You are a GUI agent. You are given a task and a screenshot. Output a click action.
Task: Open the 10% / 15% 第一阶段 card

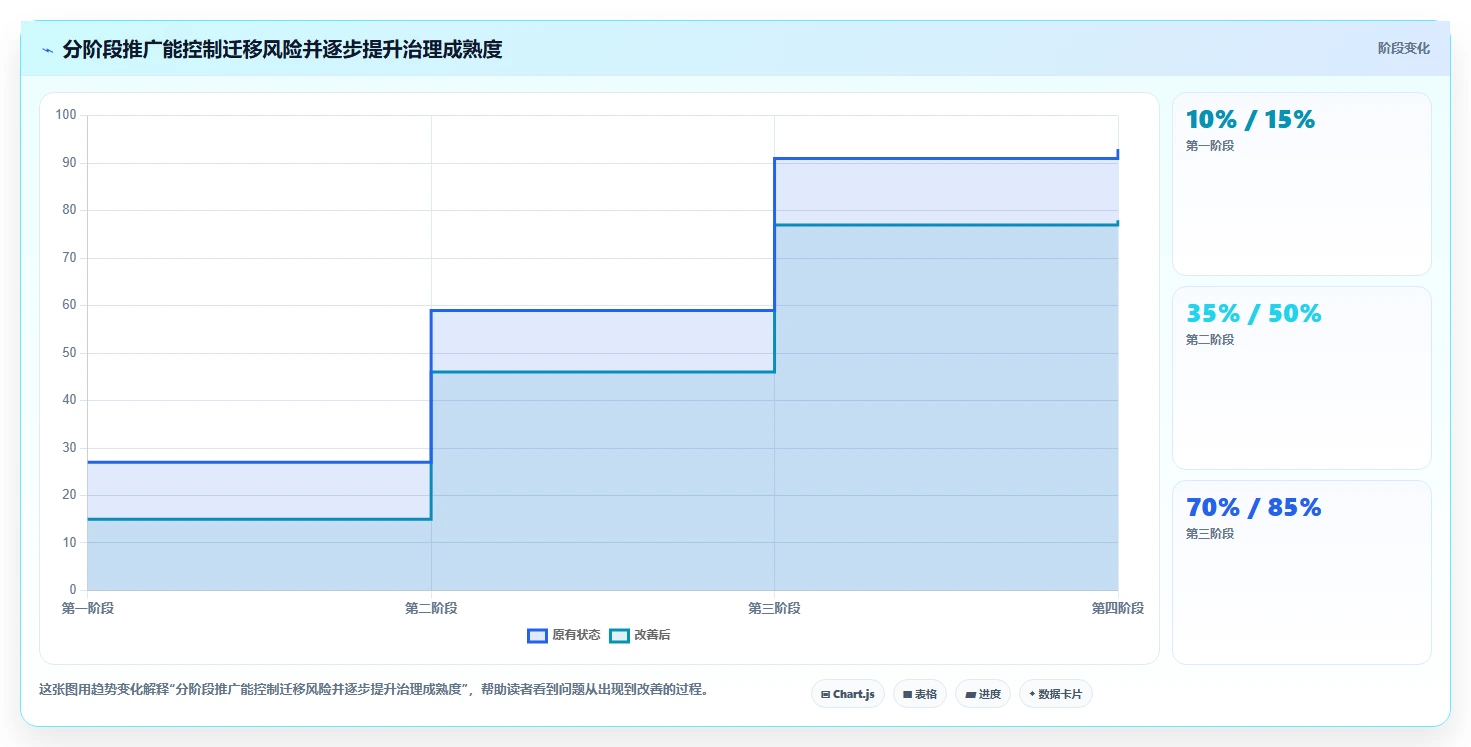click(x=1302, y=184)
